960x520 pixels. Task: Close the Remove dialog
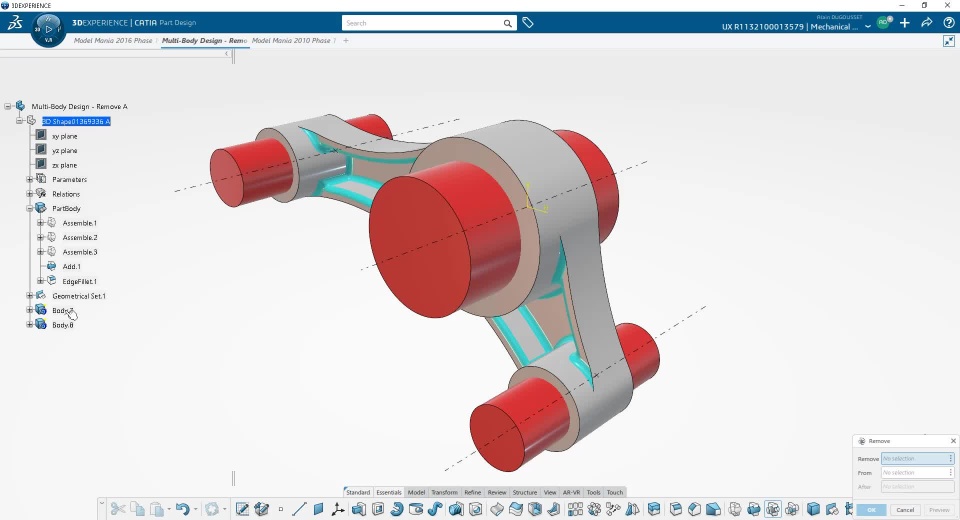pyautogui.click(x=953, y=441)
